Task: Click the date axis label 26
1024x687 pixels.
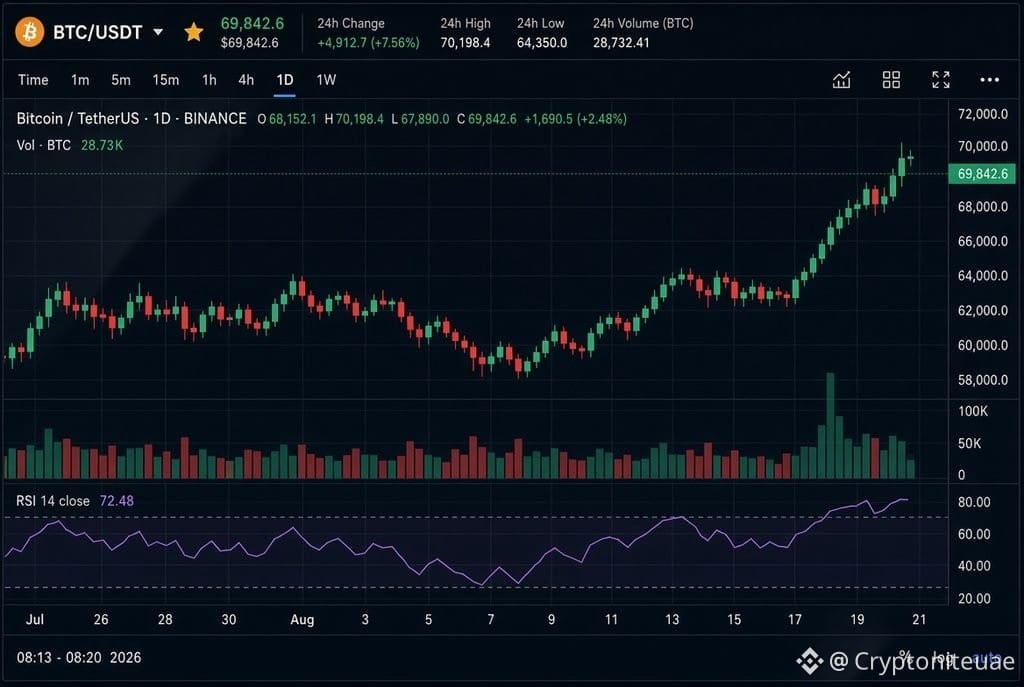Action: point(101,619)
